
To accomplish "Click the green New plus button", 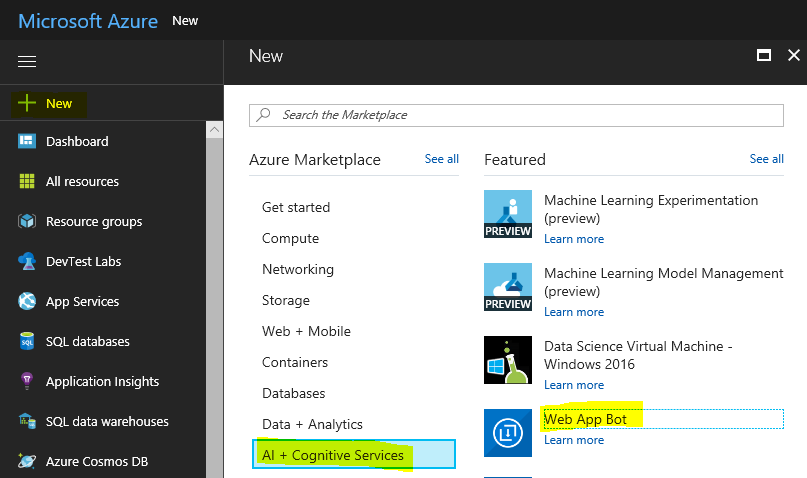I will (x=27, y=103).
